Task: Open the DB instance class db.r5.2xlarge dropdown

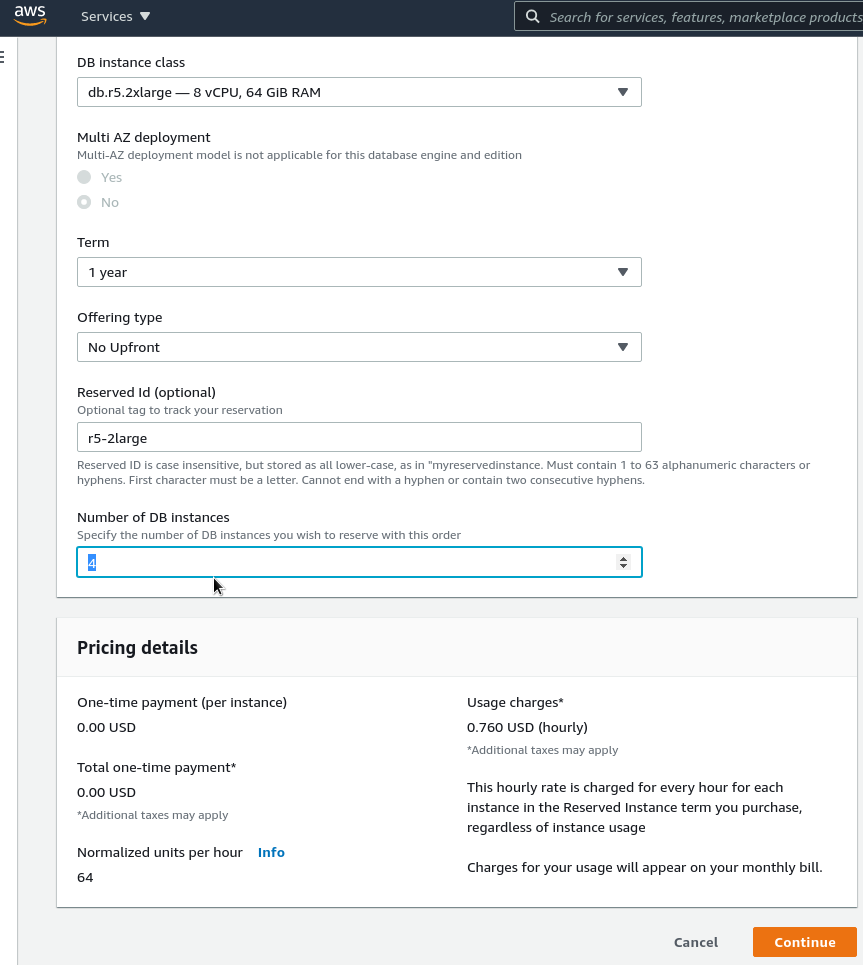Action: pos(359,92)
